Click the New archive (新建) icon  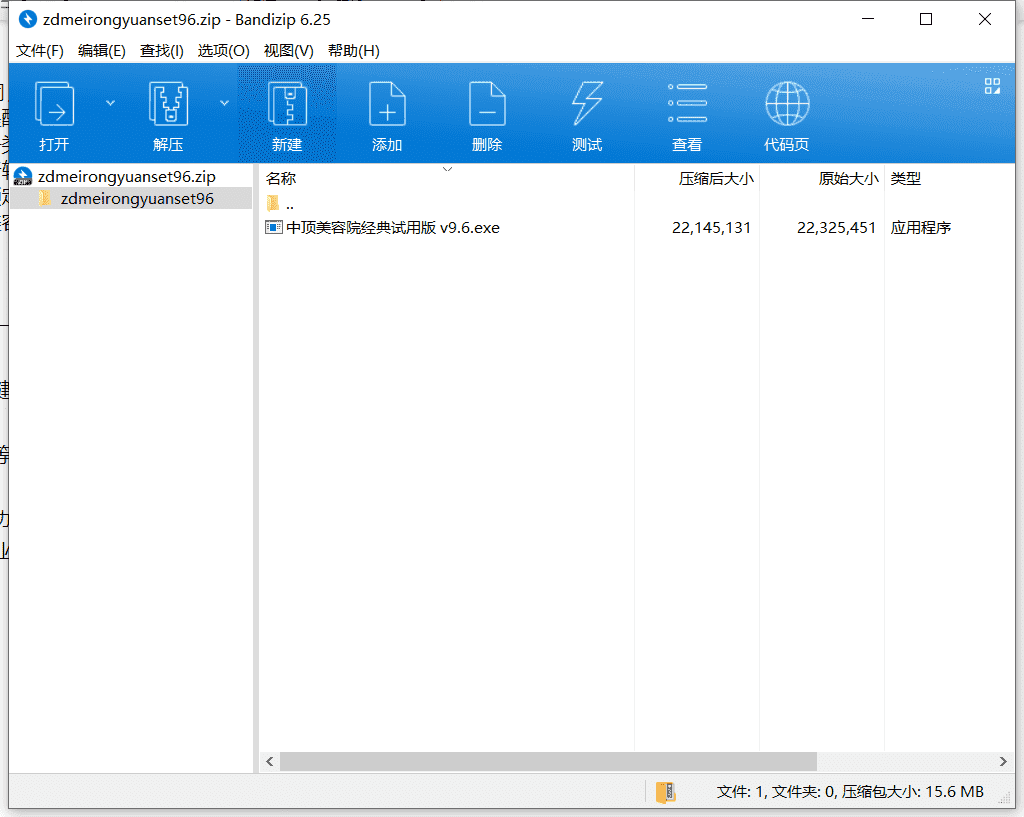pyautogui.click(x=287, y=104)
